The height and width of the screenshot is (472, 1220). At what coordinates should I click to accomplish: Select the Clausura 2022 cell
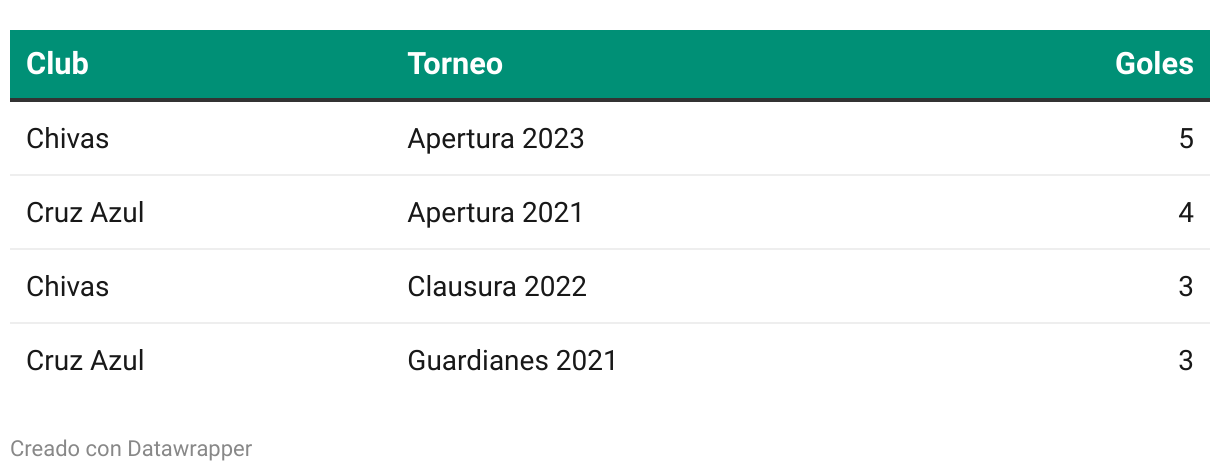tap(497, 286)
